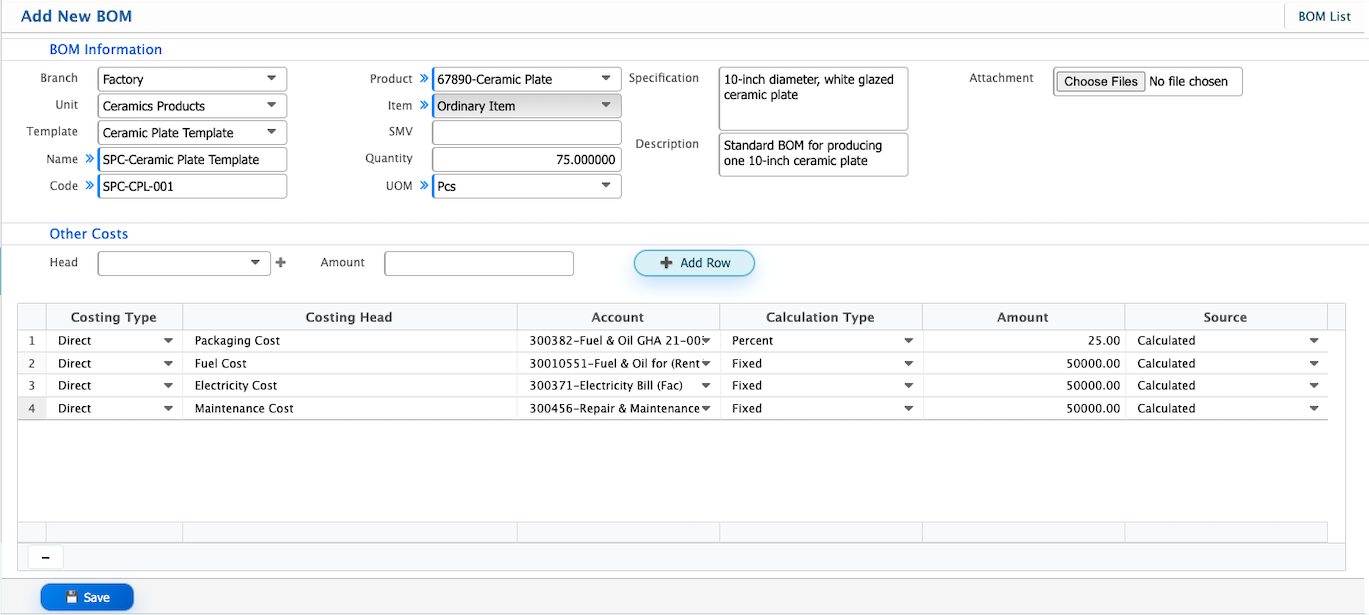The width and height of the screenshot is (1369, 615).
Task: Click the minus remove-row button below the grid
Action: coord(46,557)
